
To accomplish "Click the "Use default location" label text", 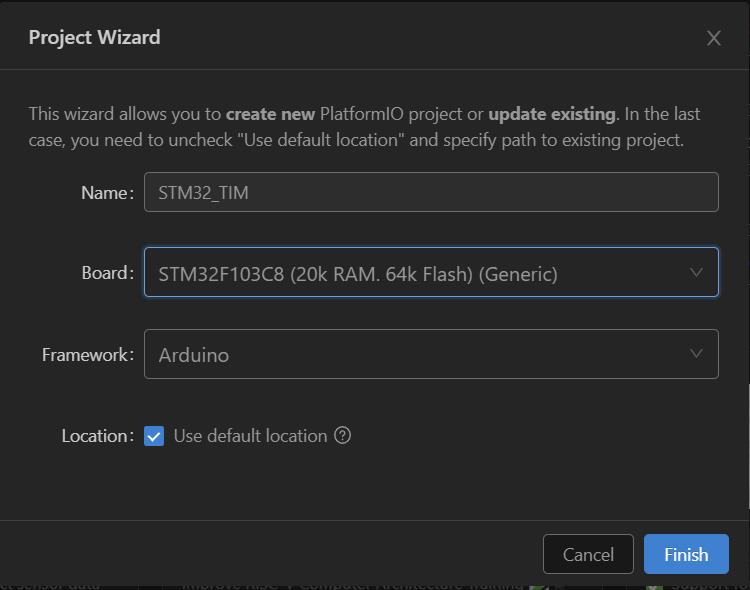I will coord(250,436).
